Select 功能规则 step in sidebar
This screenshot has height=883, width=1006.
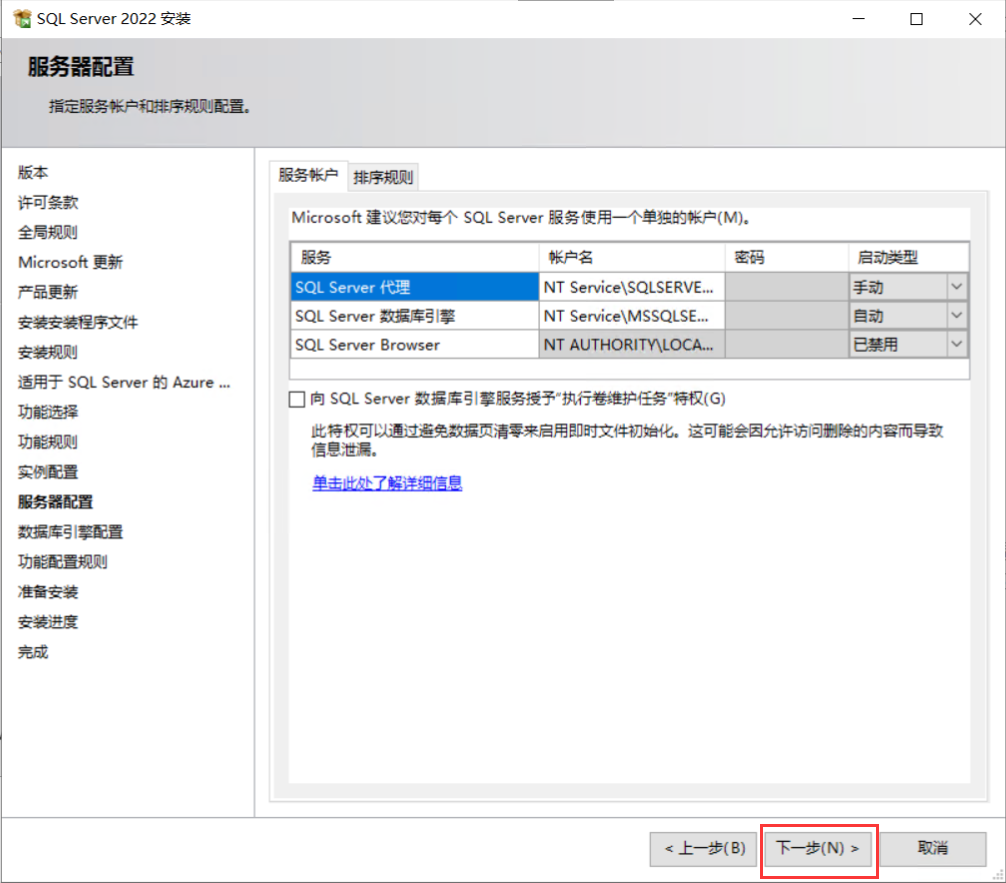point(48,442)
